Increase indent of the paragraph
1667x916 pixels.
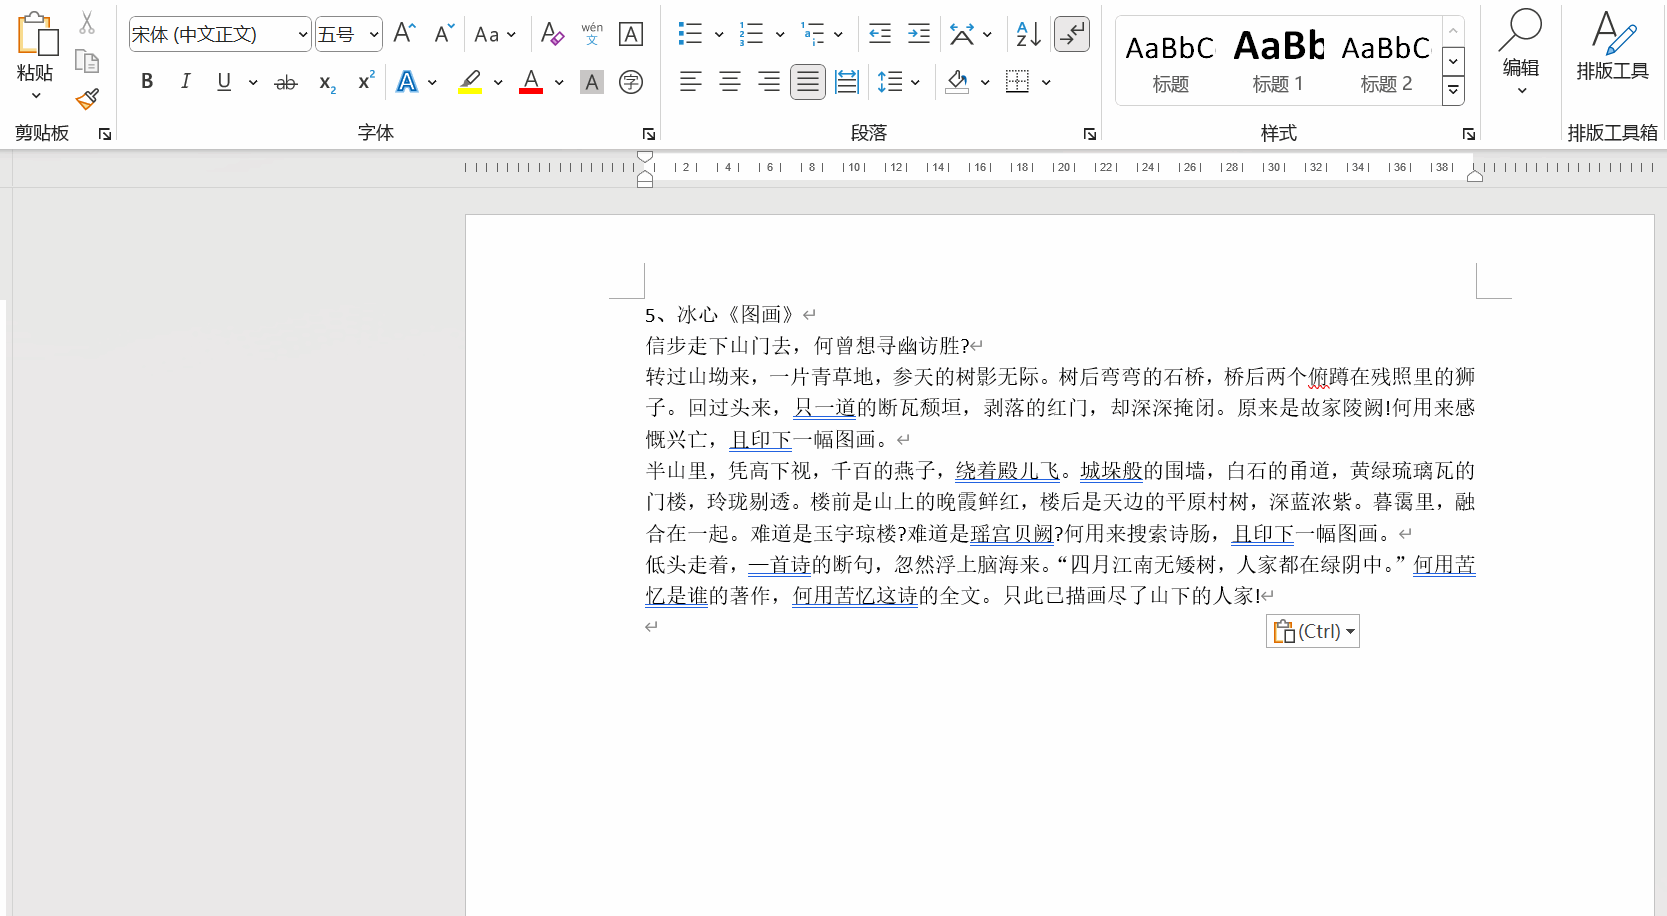click(918, 34)
